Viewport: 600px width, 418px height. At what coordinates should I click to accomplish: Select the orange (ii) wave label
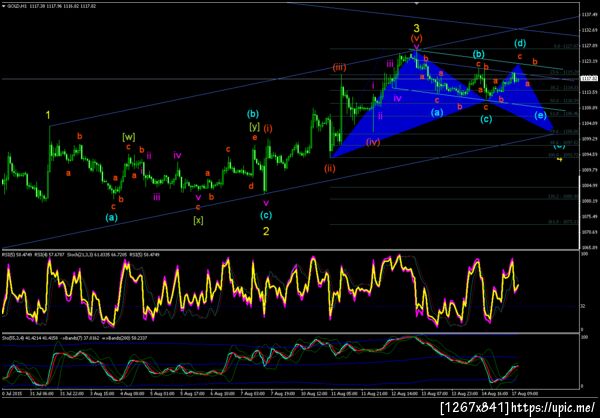point(329,168)
